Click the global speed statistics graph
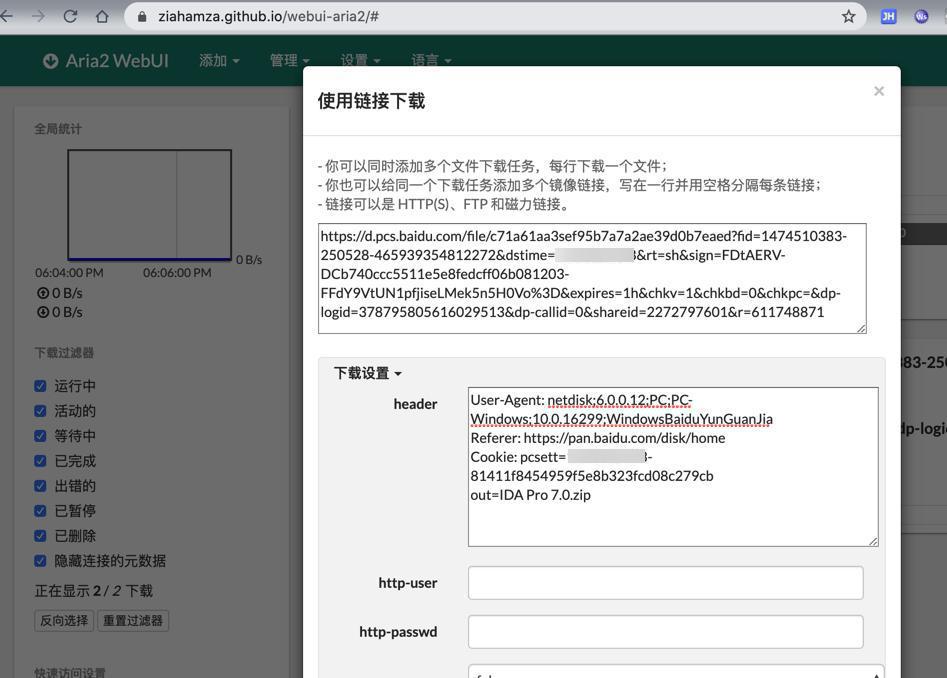 pos(150,205)
